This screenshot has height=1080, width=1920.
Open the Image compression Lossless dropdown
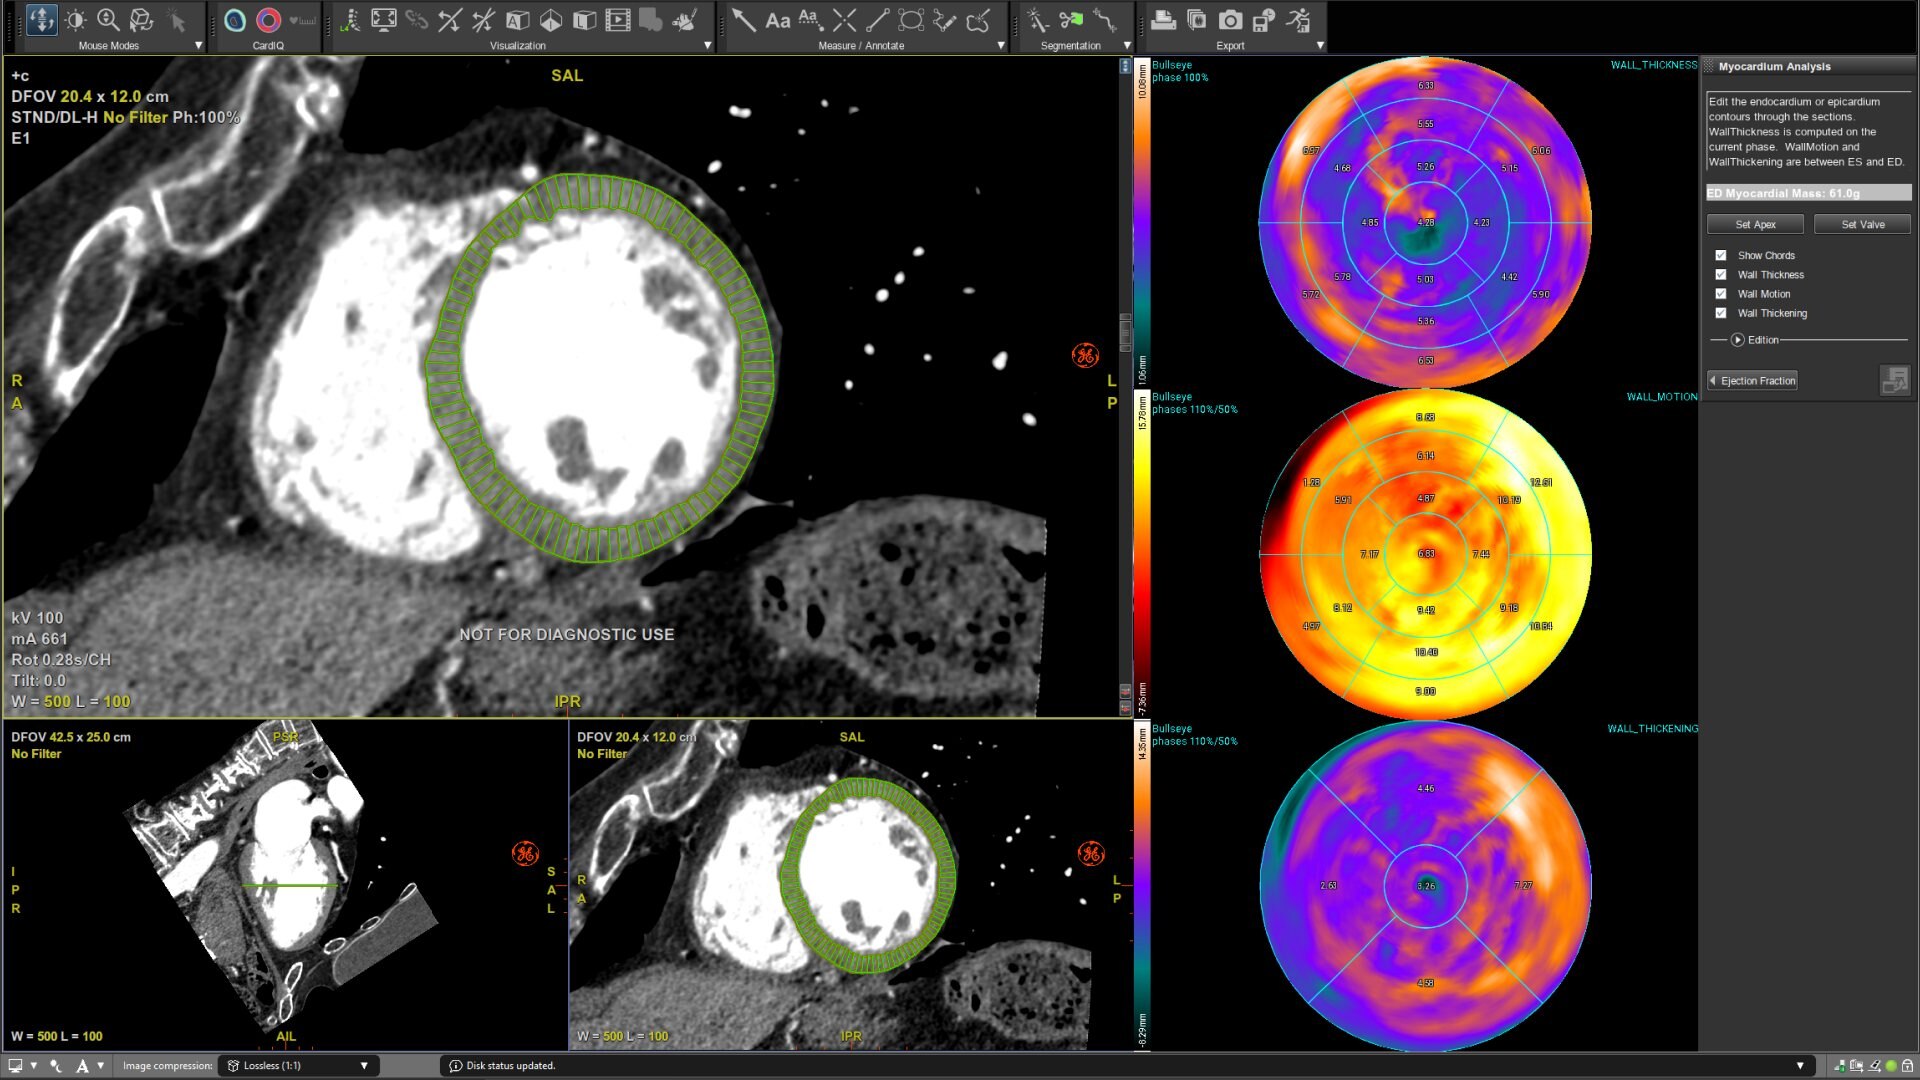[364, 1066]
